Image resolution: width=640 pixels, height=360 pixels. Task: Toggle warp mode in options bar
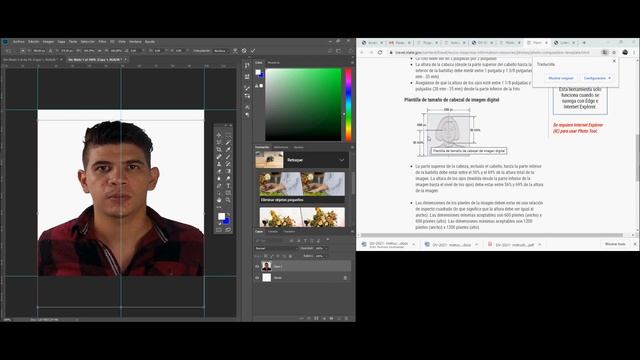[x=235, y=51]
